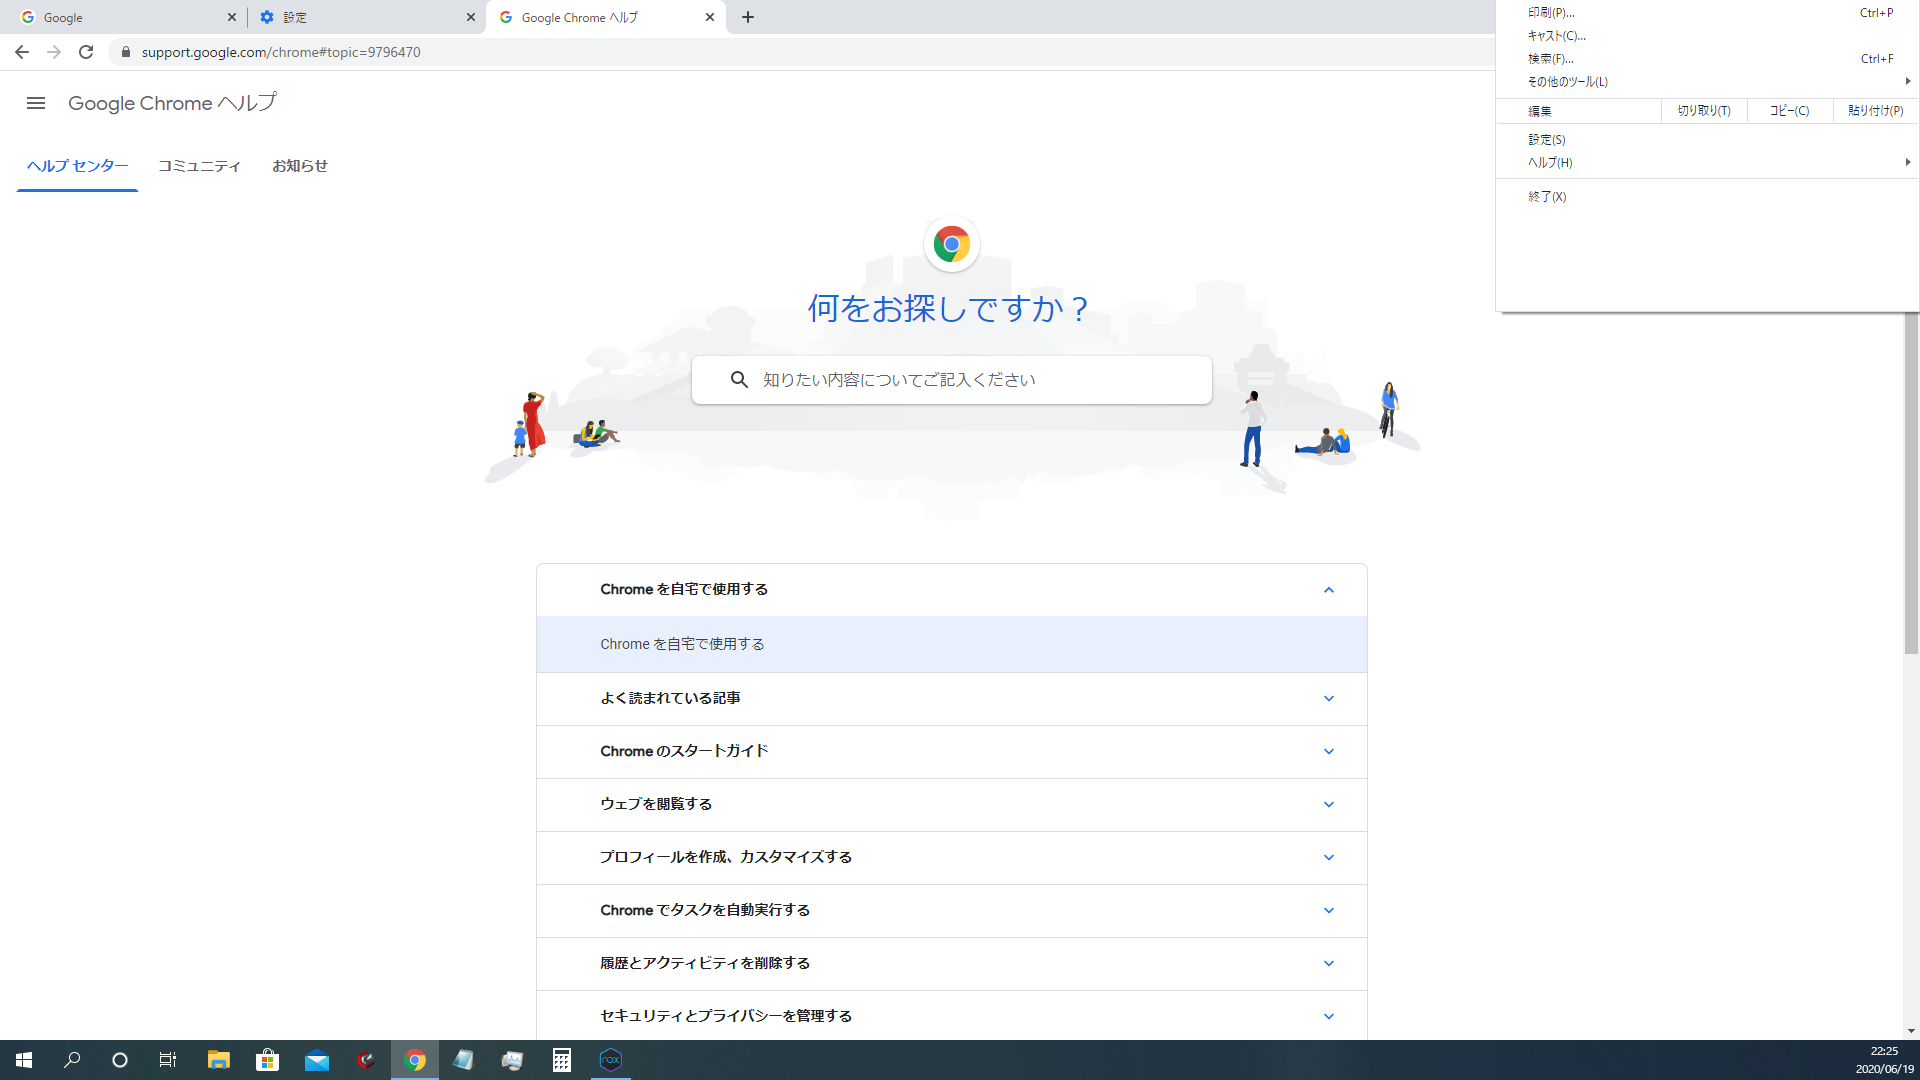Viewport: 1920px width, 1080px height.
Task: Open Mail app from taskbar
Action: (x=317, y=1060)
